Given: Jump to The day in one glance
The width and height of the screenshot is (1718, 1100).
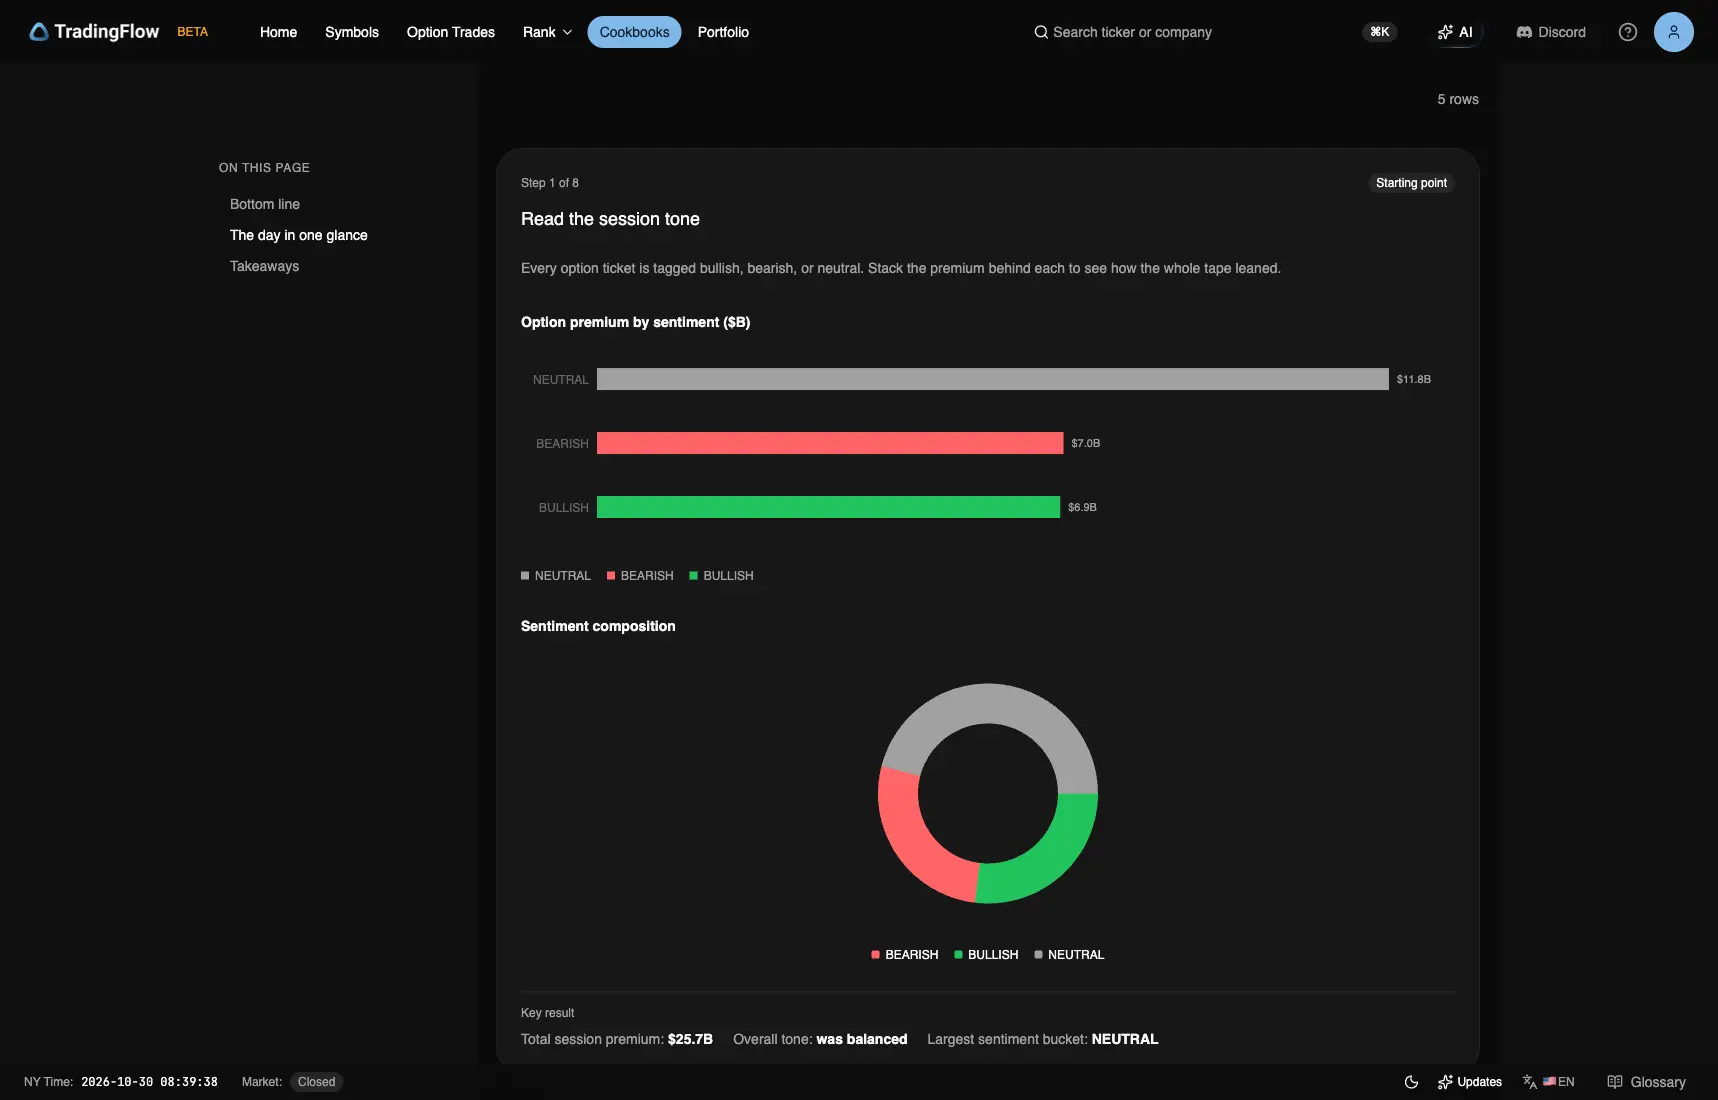Looking at the screenshot, I should point(299,235).
